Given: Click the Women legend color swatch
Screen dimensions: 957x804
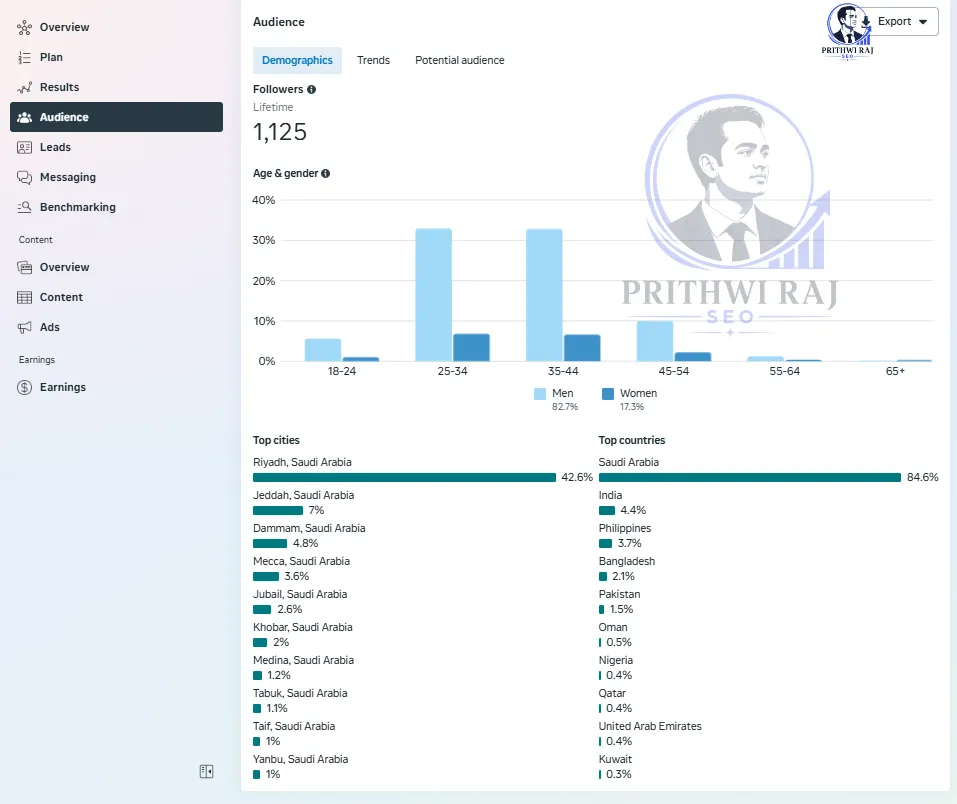Looking at the screenshot, I should pos(608,394).
